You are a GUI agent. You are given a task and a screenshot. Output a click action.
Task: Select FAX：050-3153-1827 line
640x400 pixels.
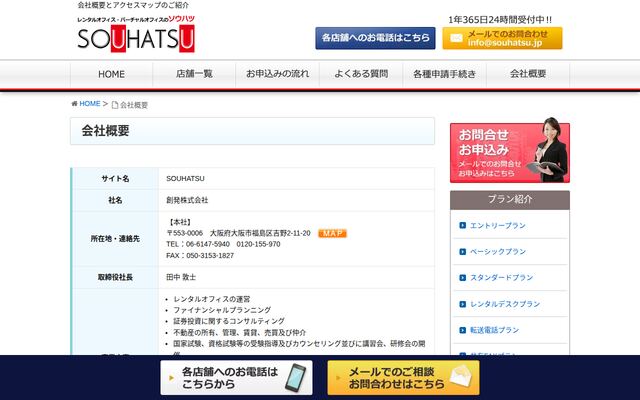coord(200,256)
